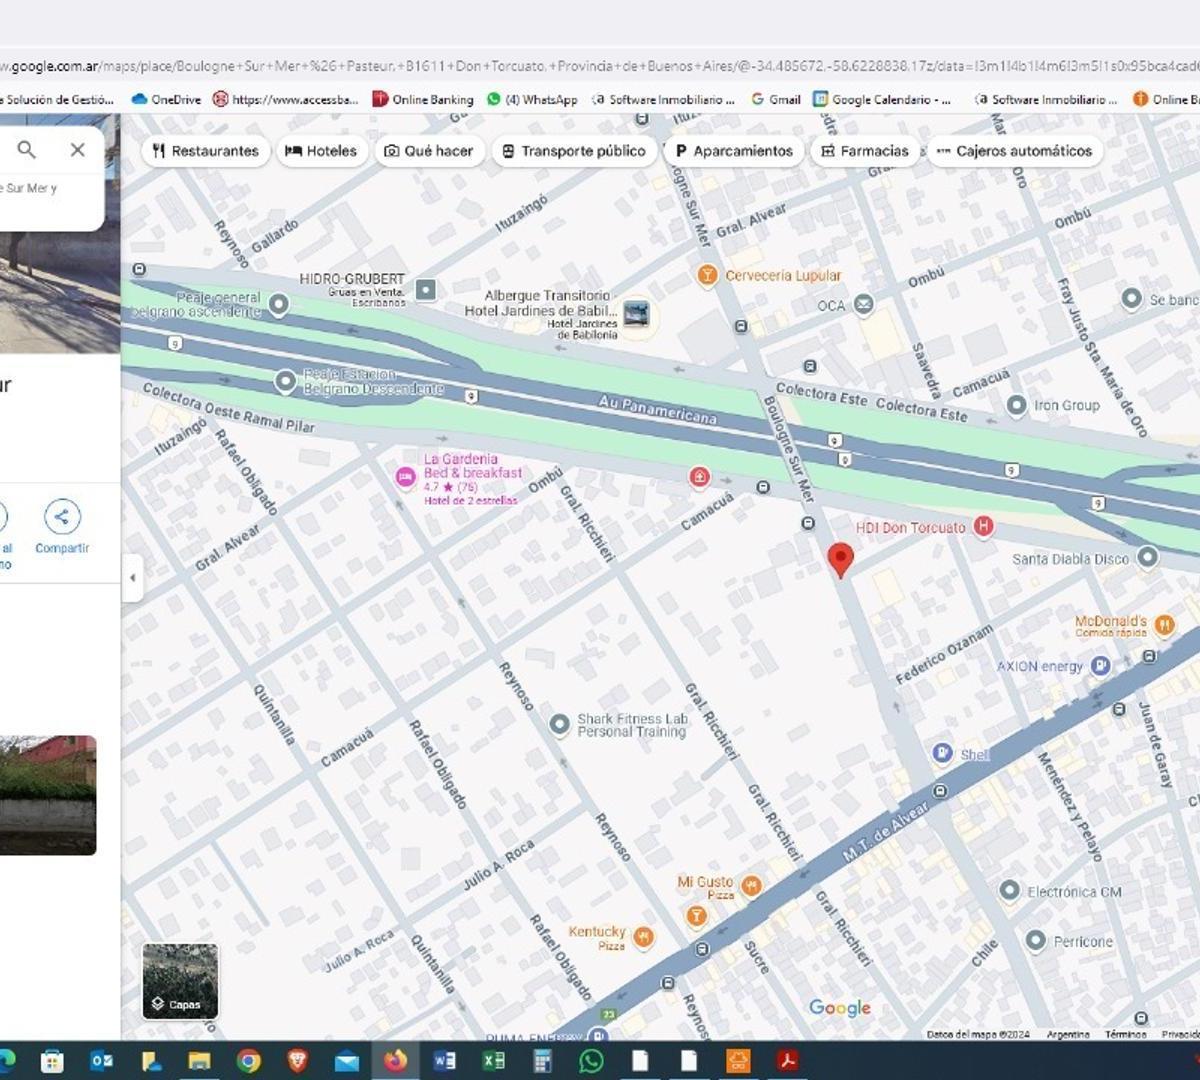
Task: Open the OneDrive bookmark
Action: [x=166, y=99]
